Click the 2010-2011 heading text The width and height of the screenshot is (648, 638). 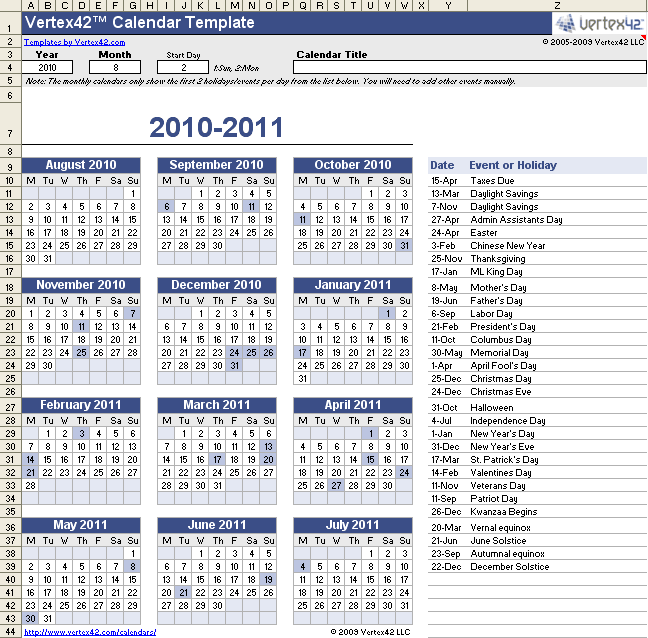click(216, 127)
